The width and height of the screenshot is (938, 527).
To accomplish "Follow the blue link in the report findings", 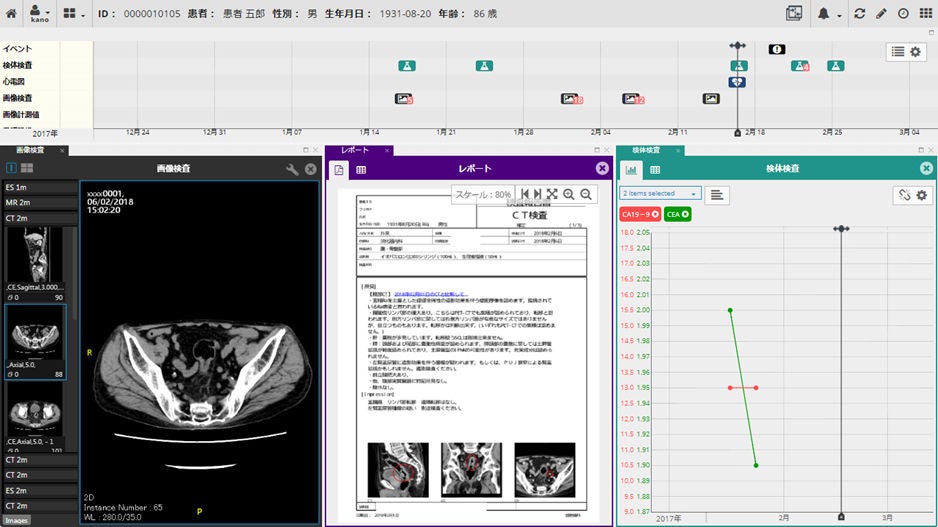I will pyautogui.click(x=431, y=294).
